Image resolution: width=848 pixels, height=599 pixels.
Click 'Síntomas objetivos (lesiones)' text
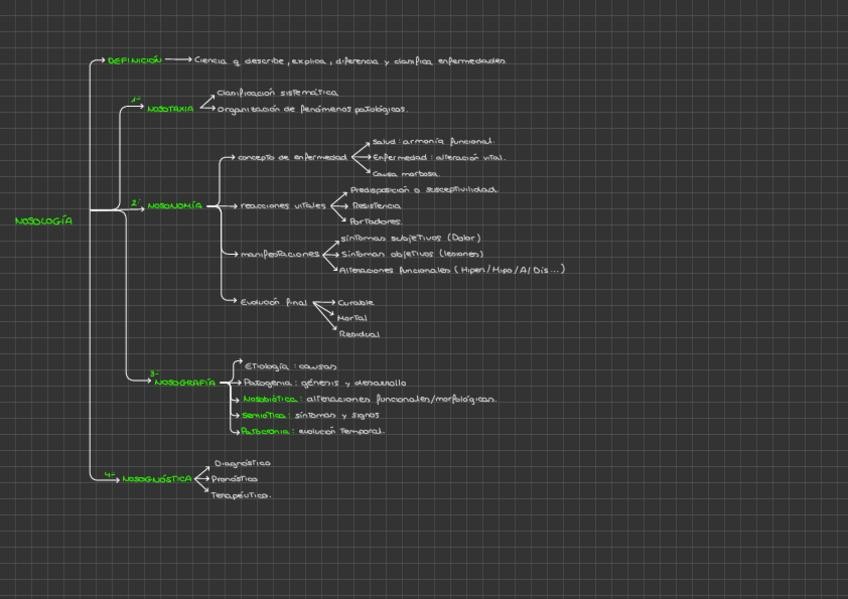pyautogui.click(x=412, y=254)
